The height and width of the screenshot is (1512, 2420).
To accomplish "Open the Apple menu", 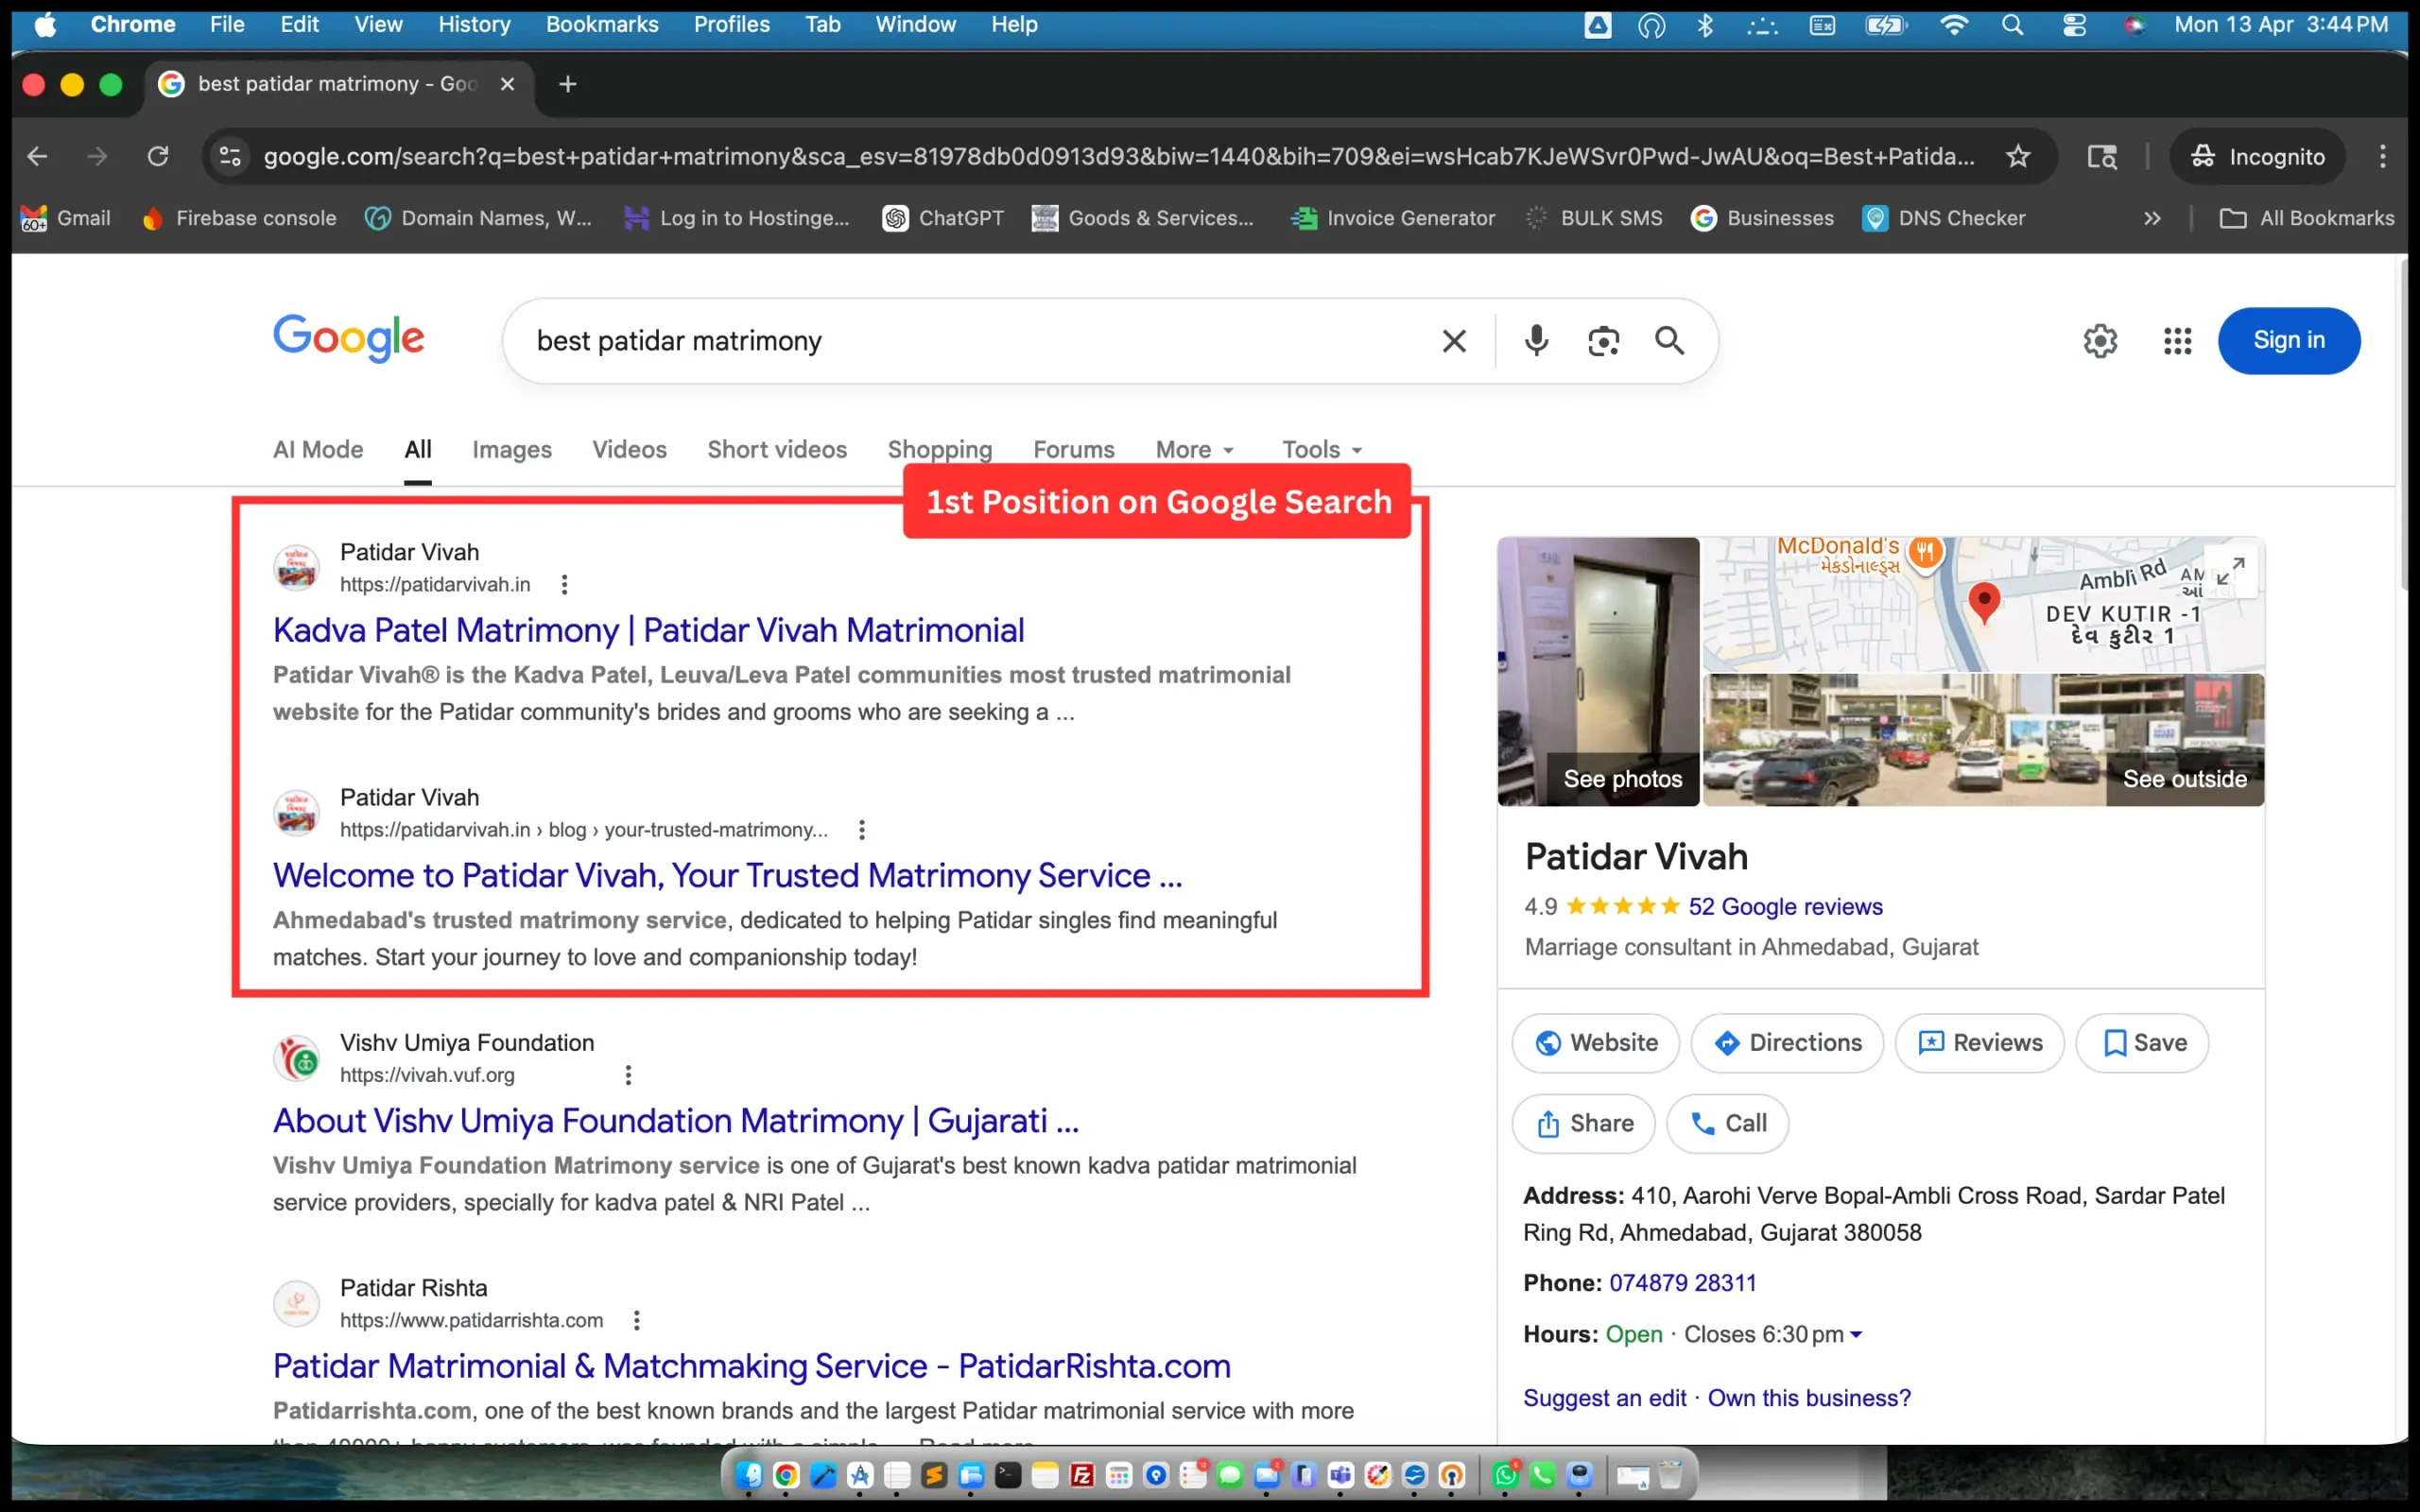I will coord(45,24).
